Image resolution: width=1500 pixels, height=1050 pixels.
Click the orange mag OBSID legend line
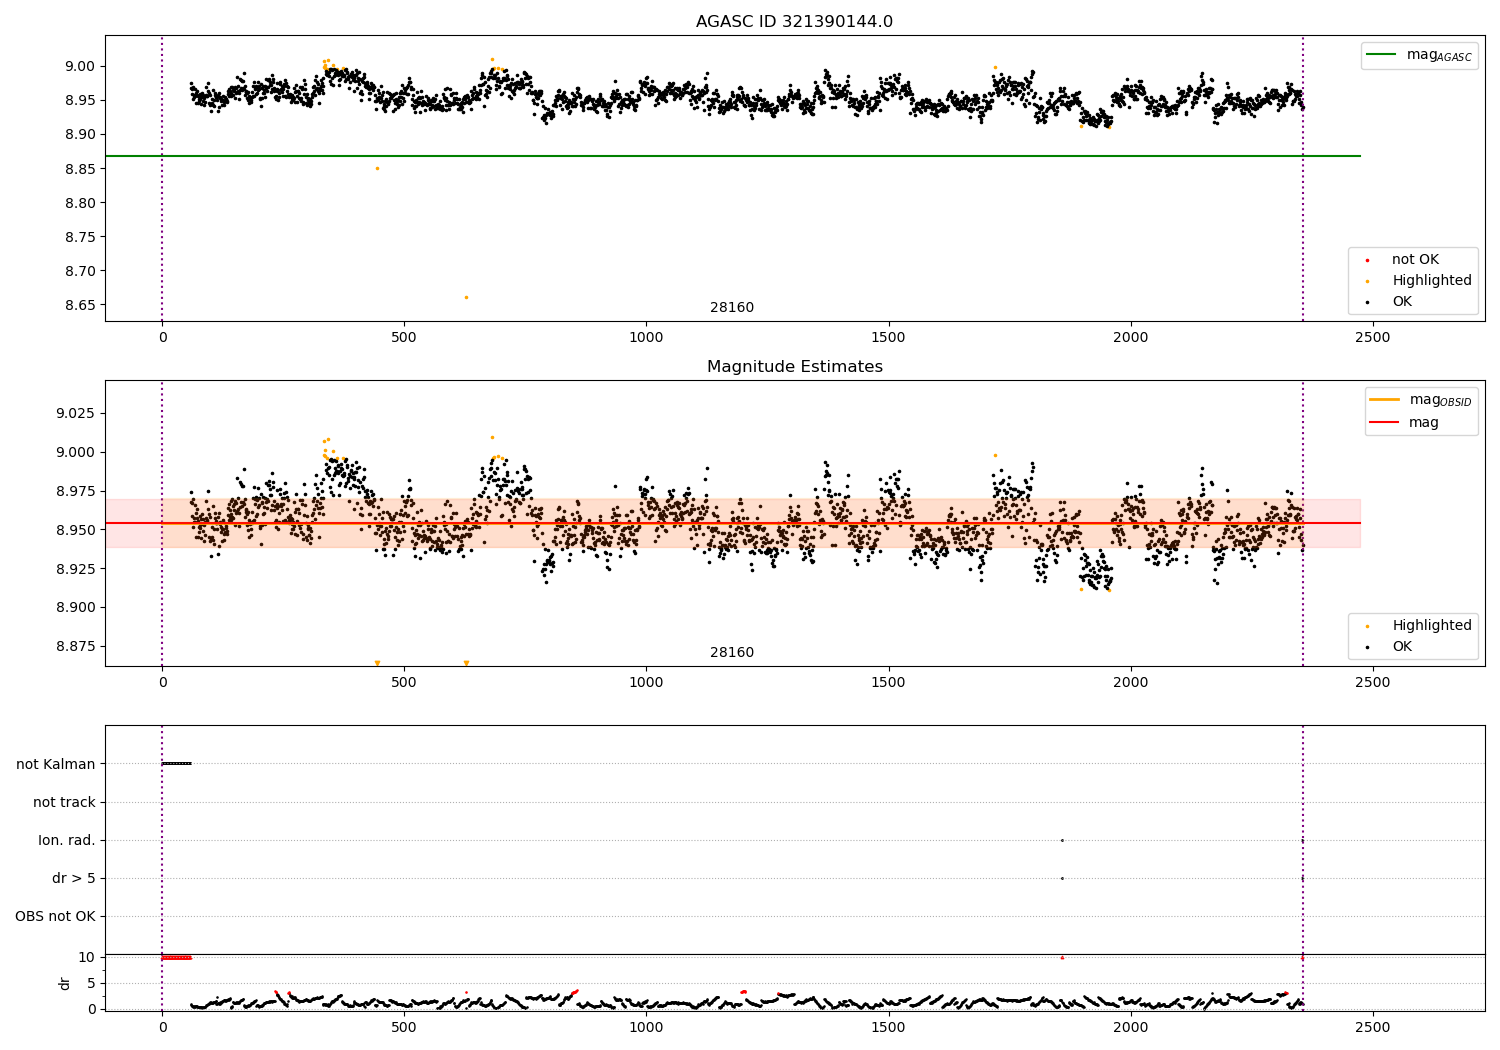[x=1385, y=399]
